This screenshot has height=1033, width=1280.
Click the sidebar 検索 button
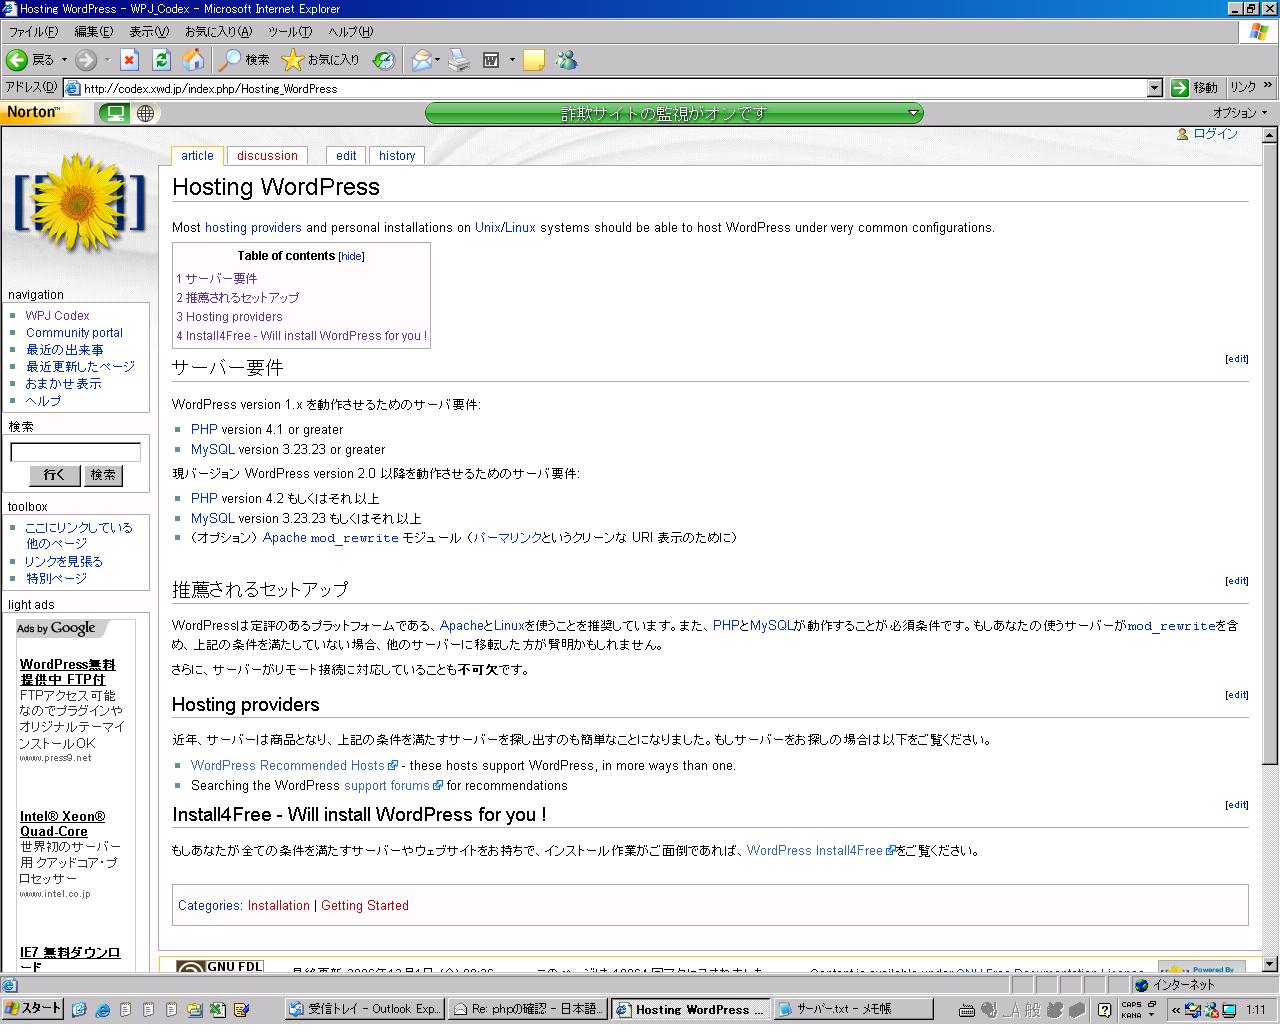(x=103, y=475)
